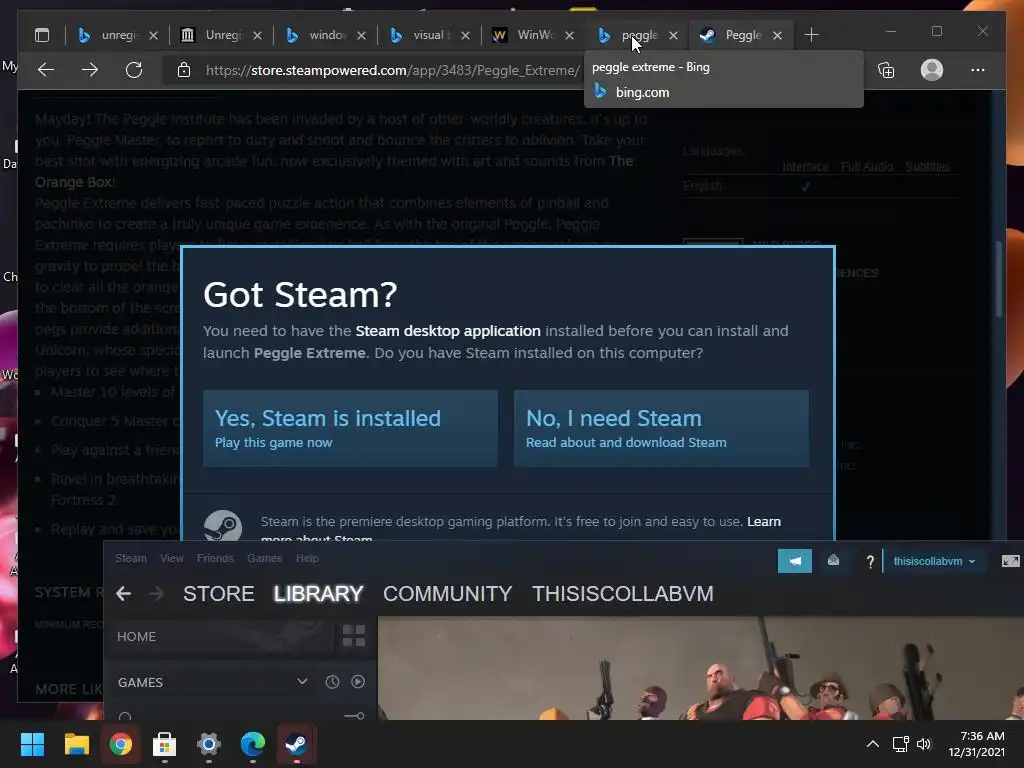Open volume control tray icon
Image resolution: width=1024 pixels, height=768 pixels.
click(923, 744)
